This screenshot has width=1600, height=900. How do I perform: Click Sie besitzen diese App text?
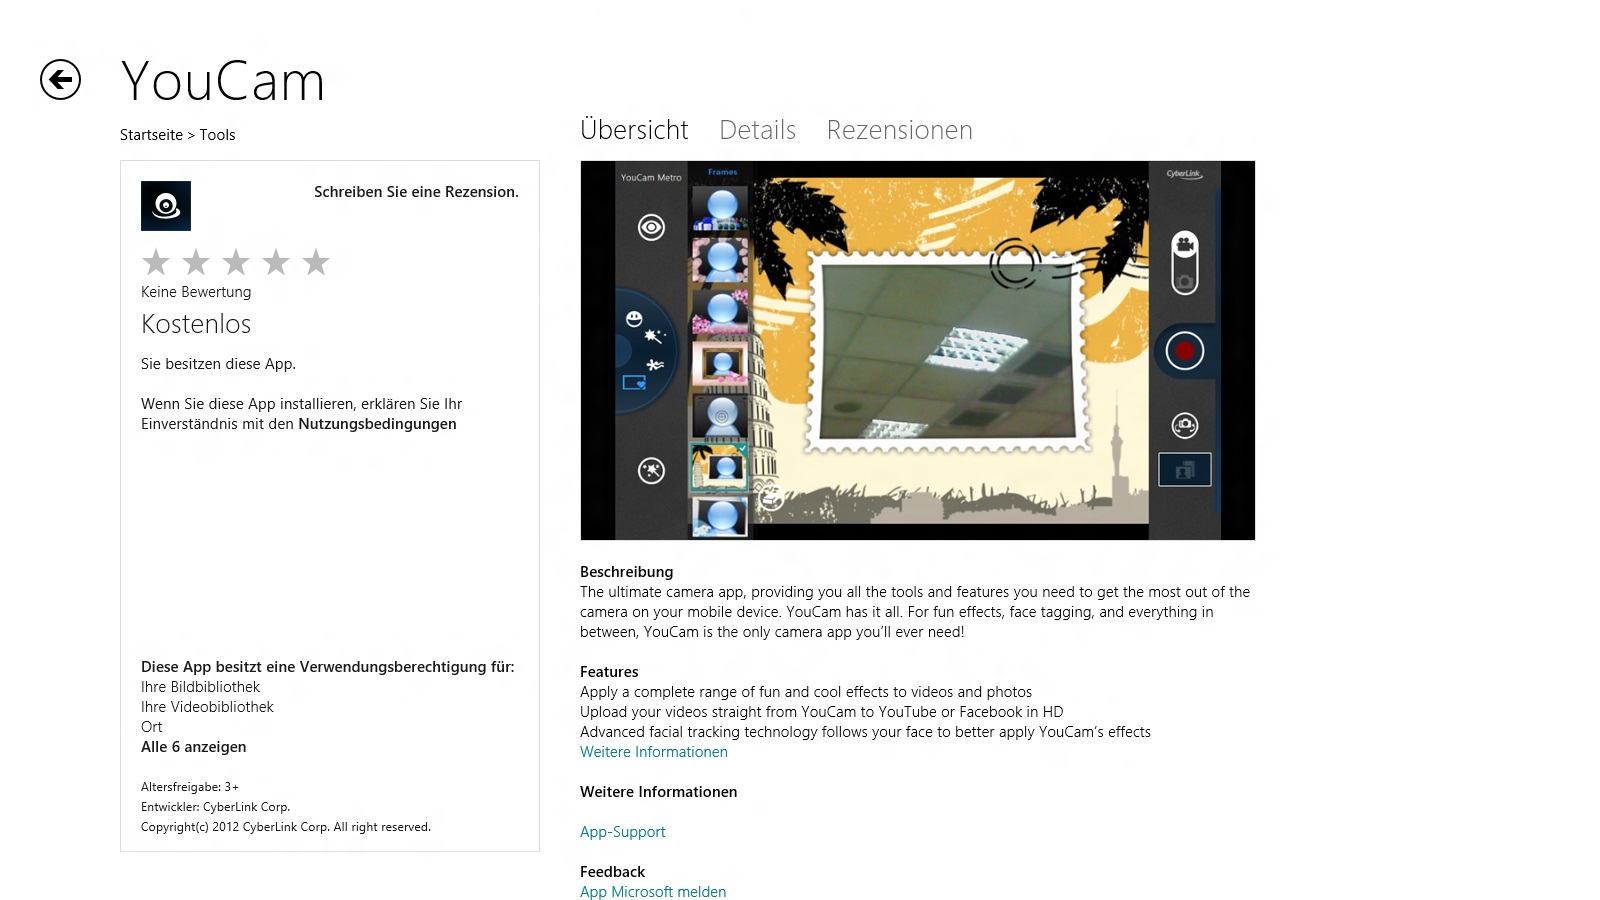click(218, 364)
